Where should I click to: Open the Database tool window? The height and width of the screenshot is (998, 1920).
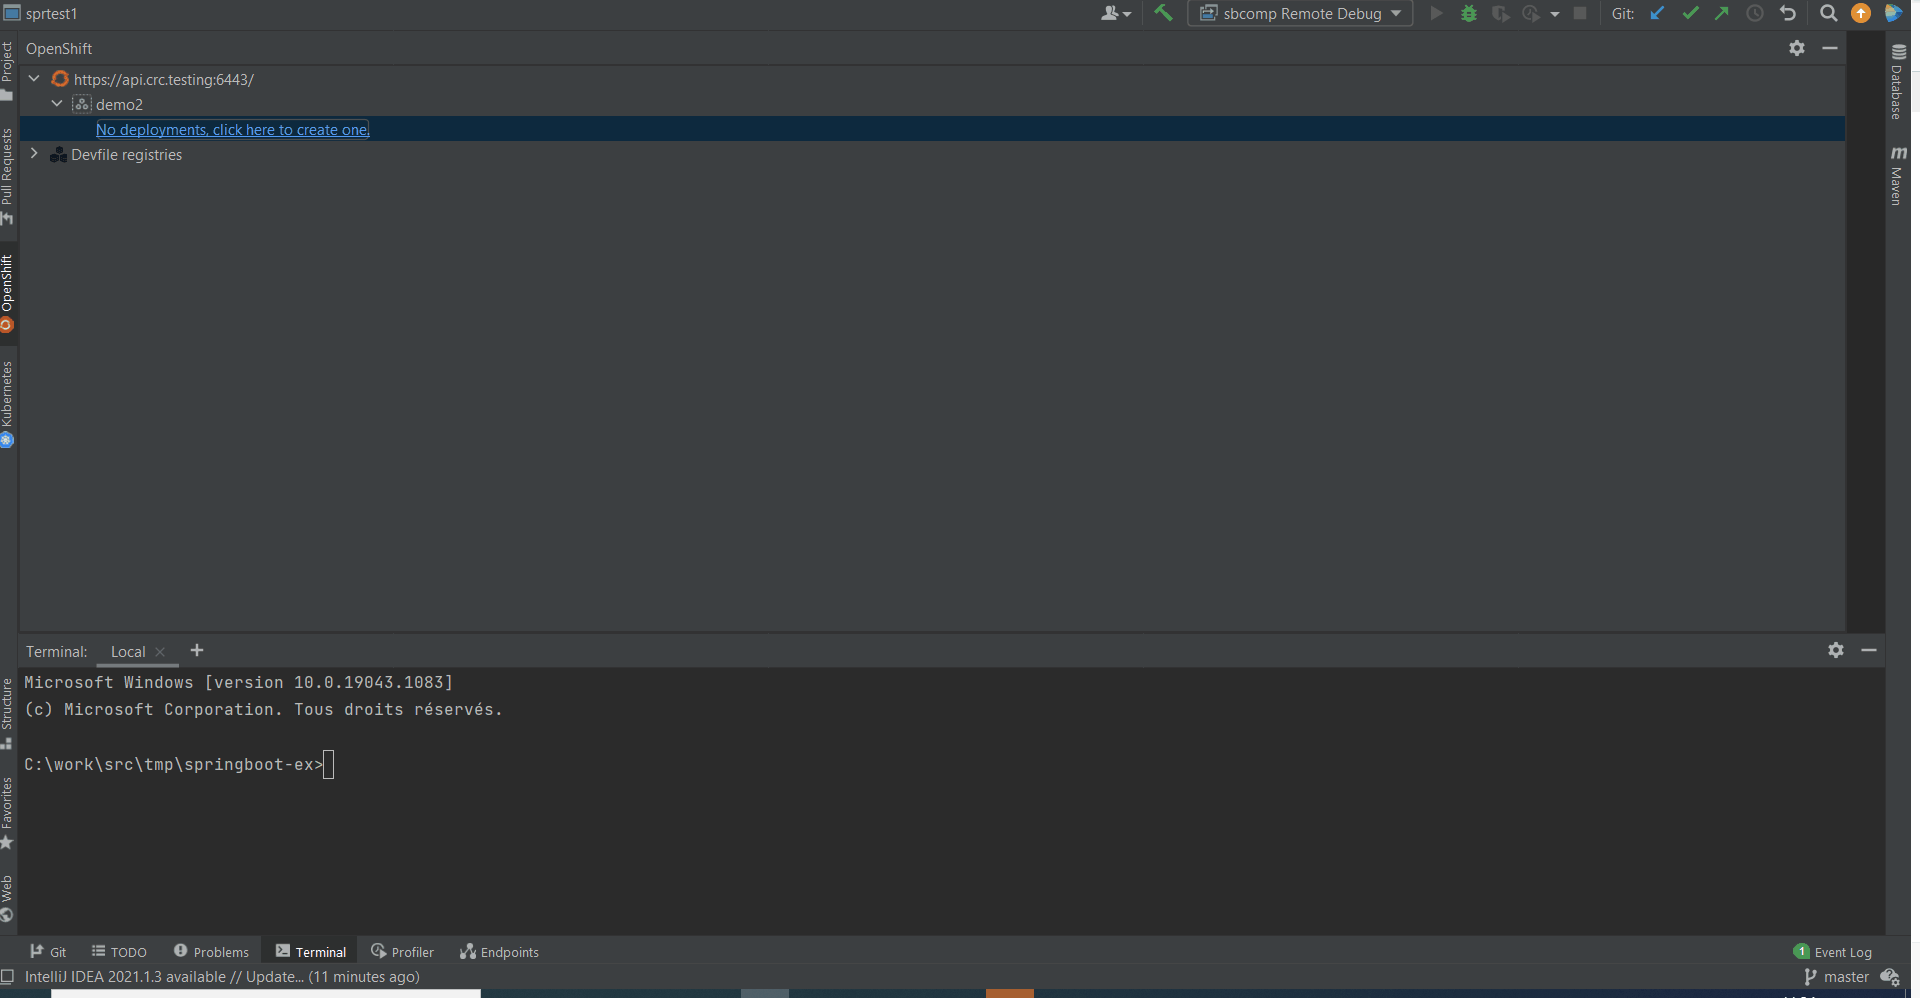[1897, 82]
